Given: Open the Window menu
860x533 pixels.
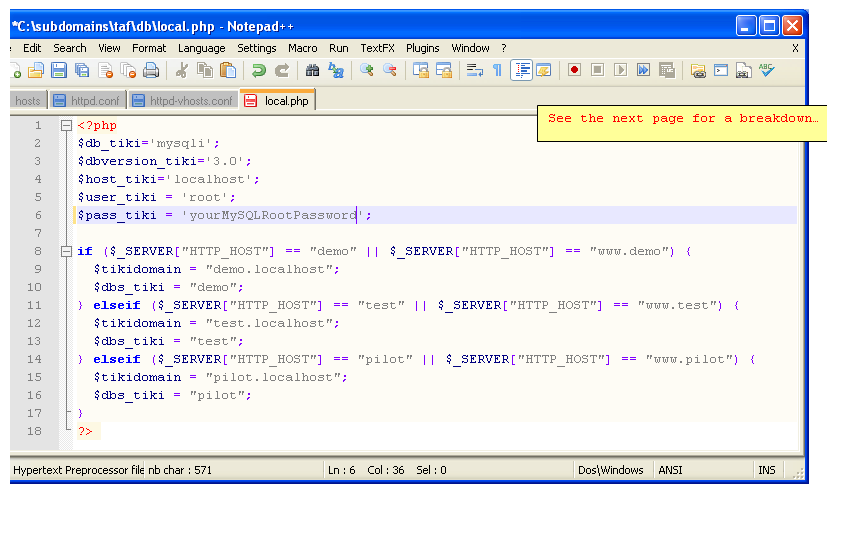Looking at the screenshot, I should 470,48.
